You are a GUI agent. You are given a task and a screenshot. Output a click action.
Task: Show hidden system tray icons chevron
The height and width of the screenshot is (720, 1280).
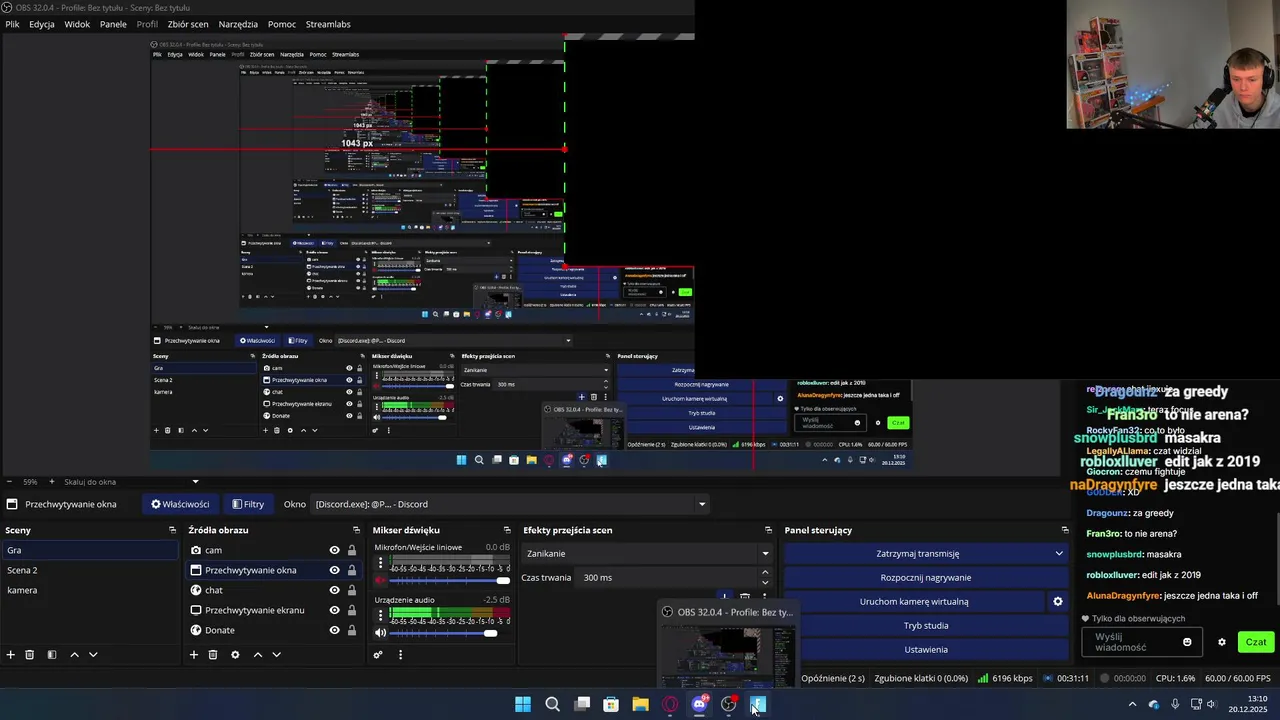[1132, 704]
